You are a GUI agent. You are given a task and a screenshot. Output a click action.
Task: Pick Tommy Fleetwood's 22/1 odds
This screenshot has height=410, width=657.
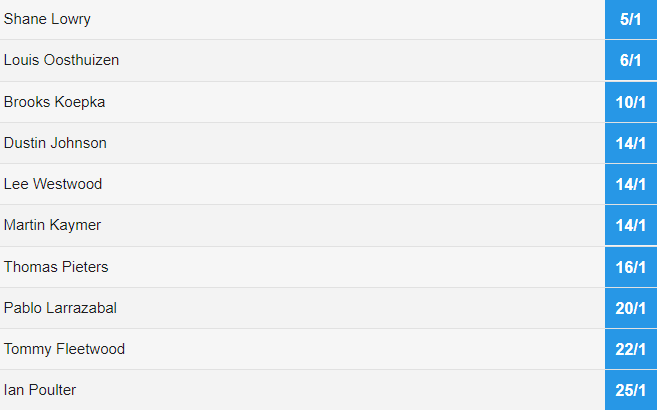631,349
